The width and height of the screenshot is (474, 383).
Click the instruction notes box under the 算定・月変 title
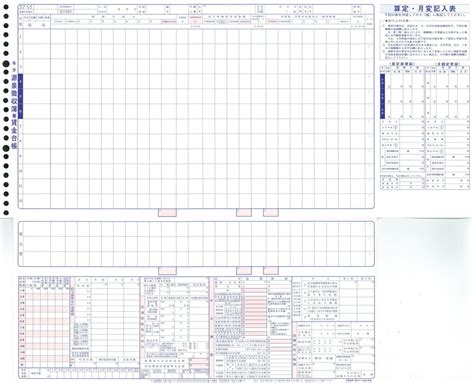pyautogui.click(x=425, y=39)
